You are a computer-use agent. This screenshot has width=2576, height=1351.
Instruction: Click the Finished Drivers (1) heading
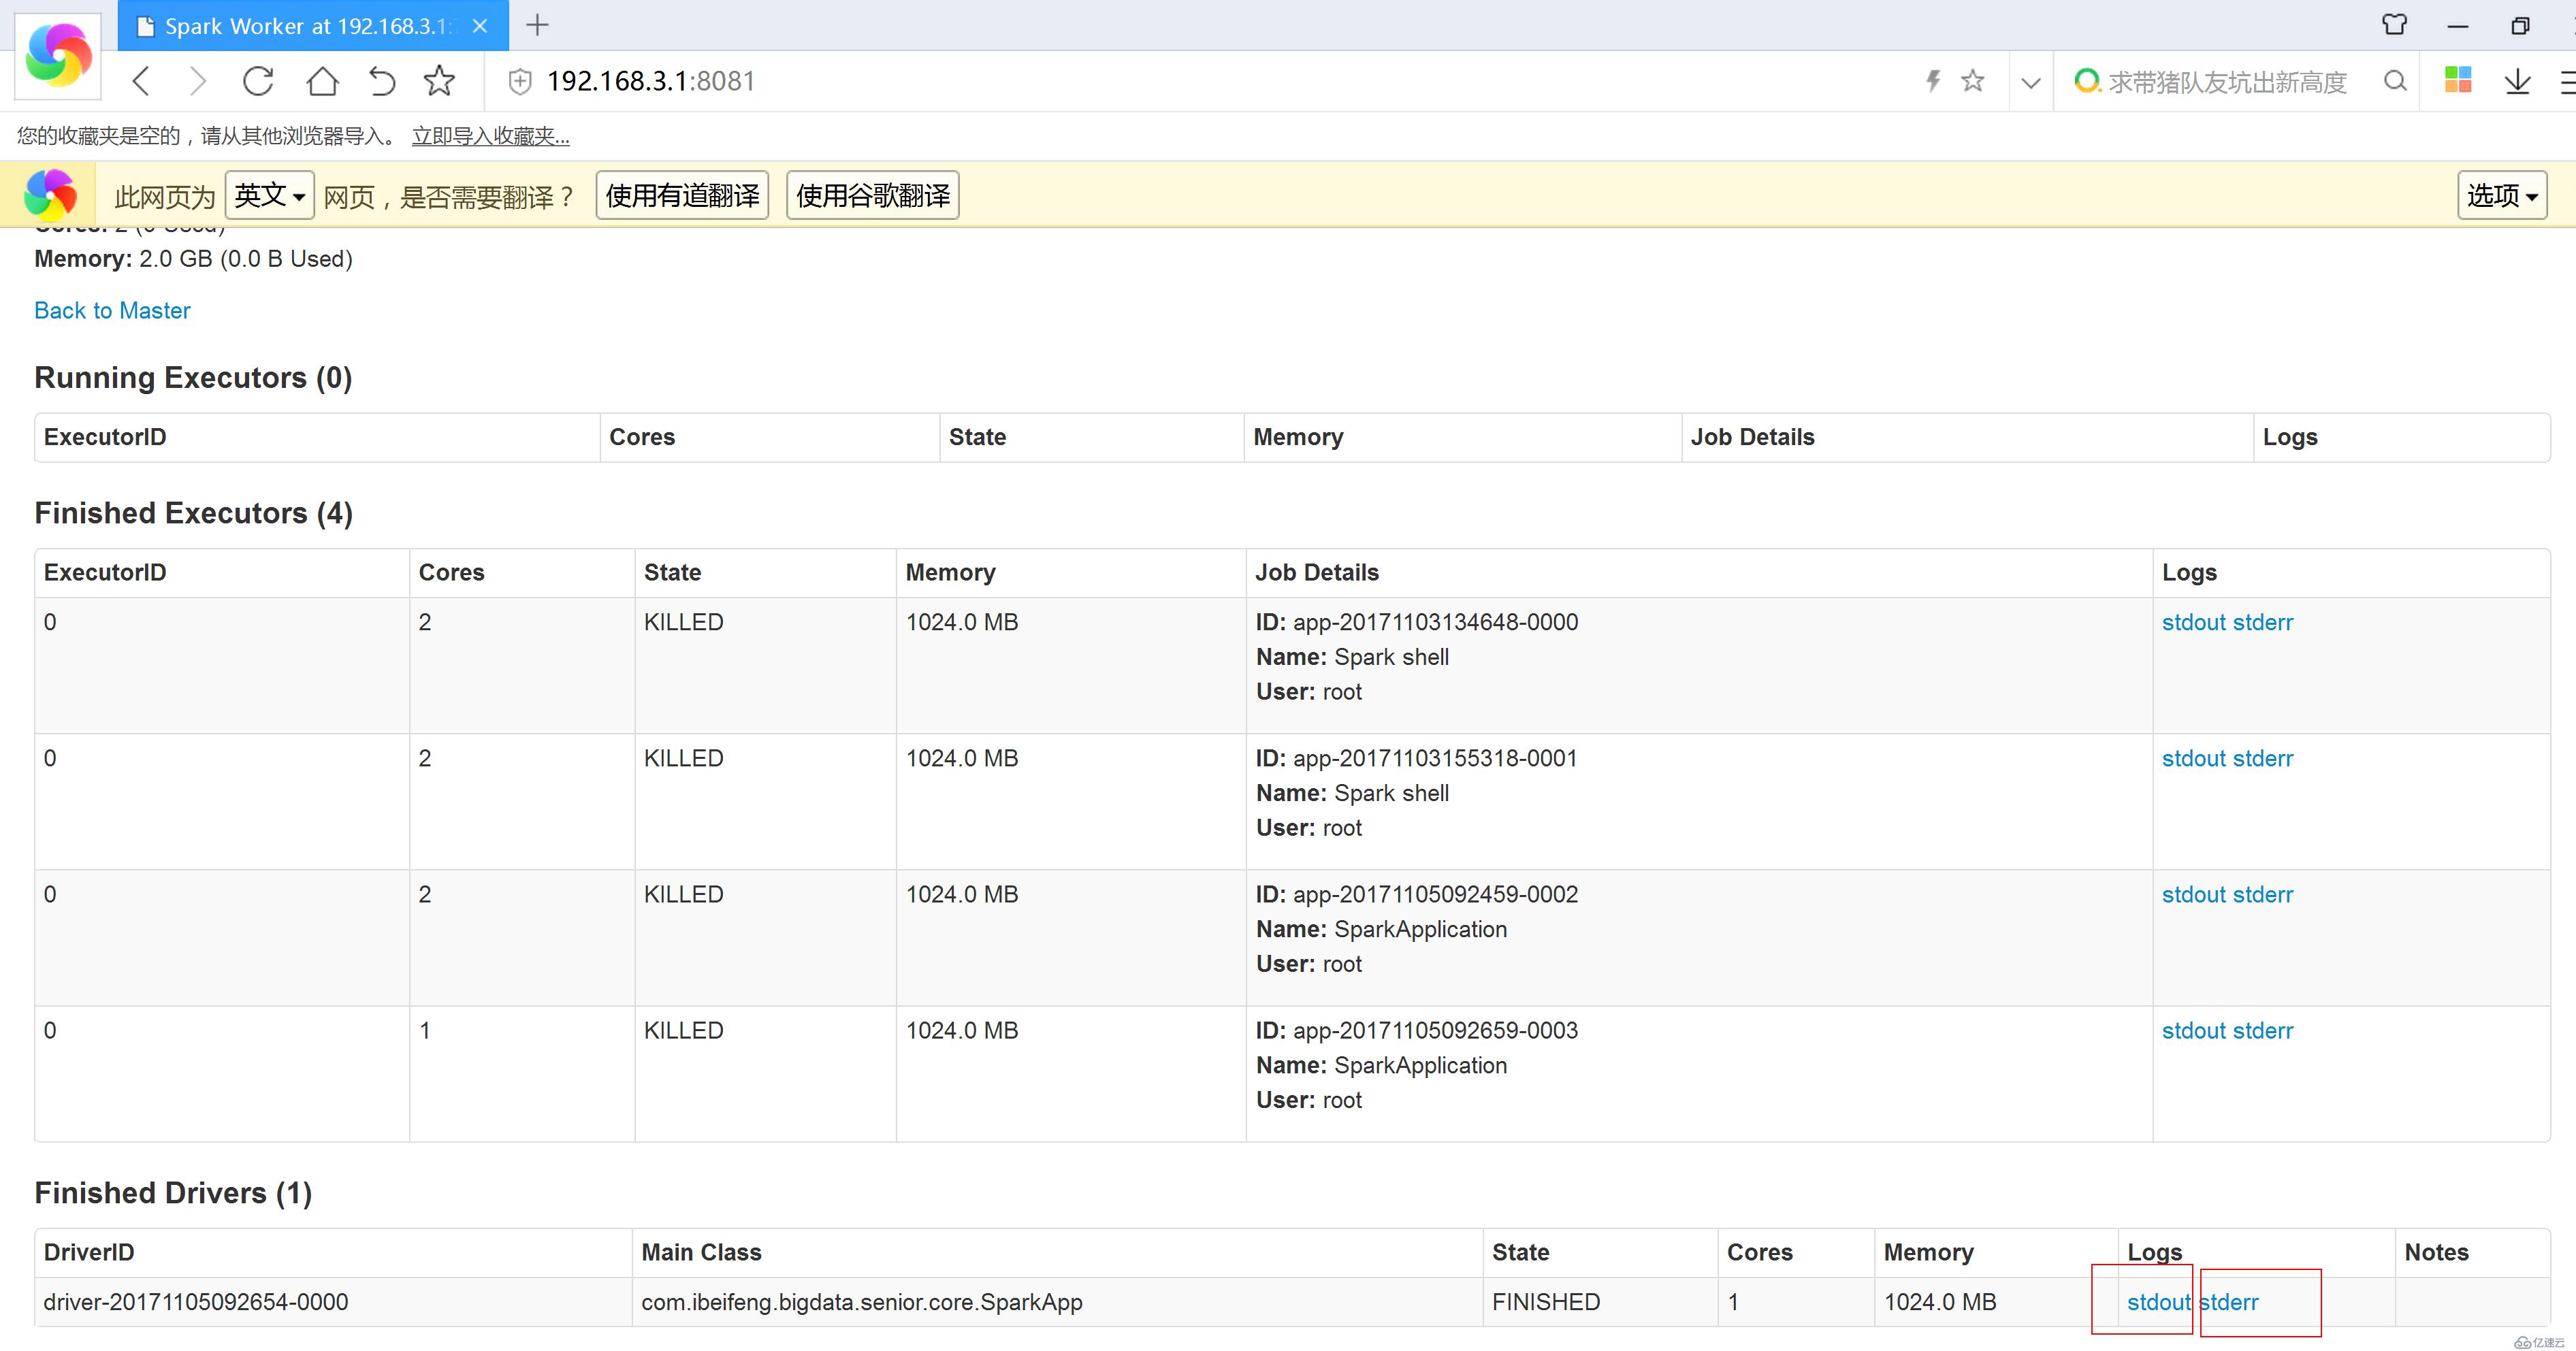tap(174, 1193)
